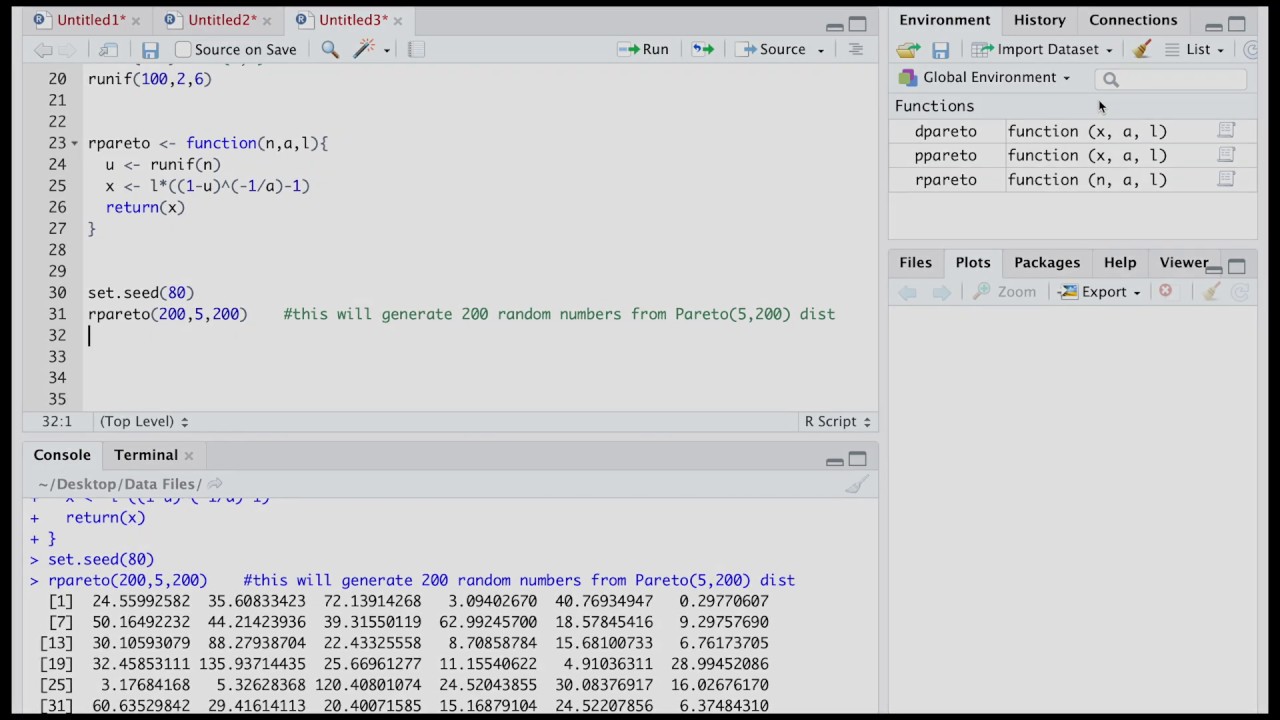This screenshot has width=1280, height=720.
Task: Open the Top Level scope navigator dropdown
Action: (x=144, y=422)
